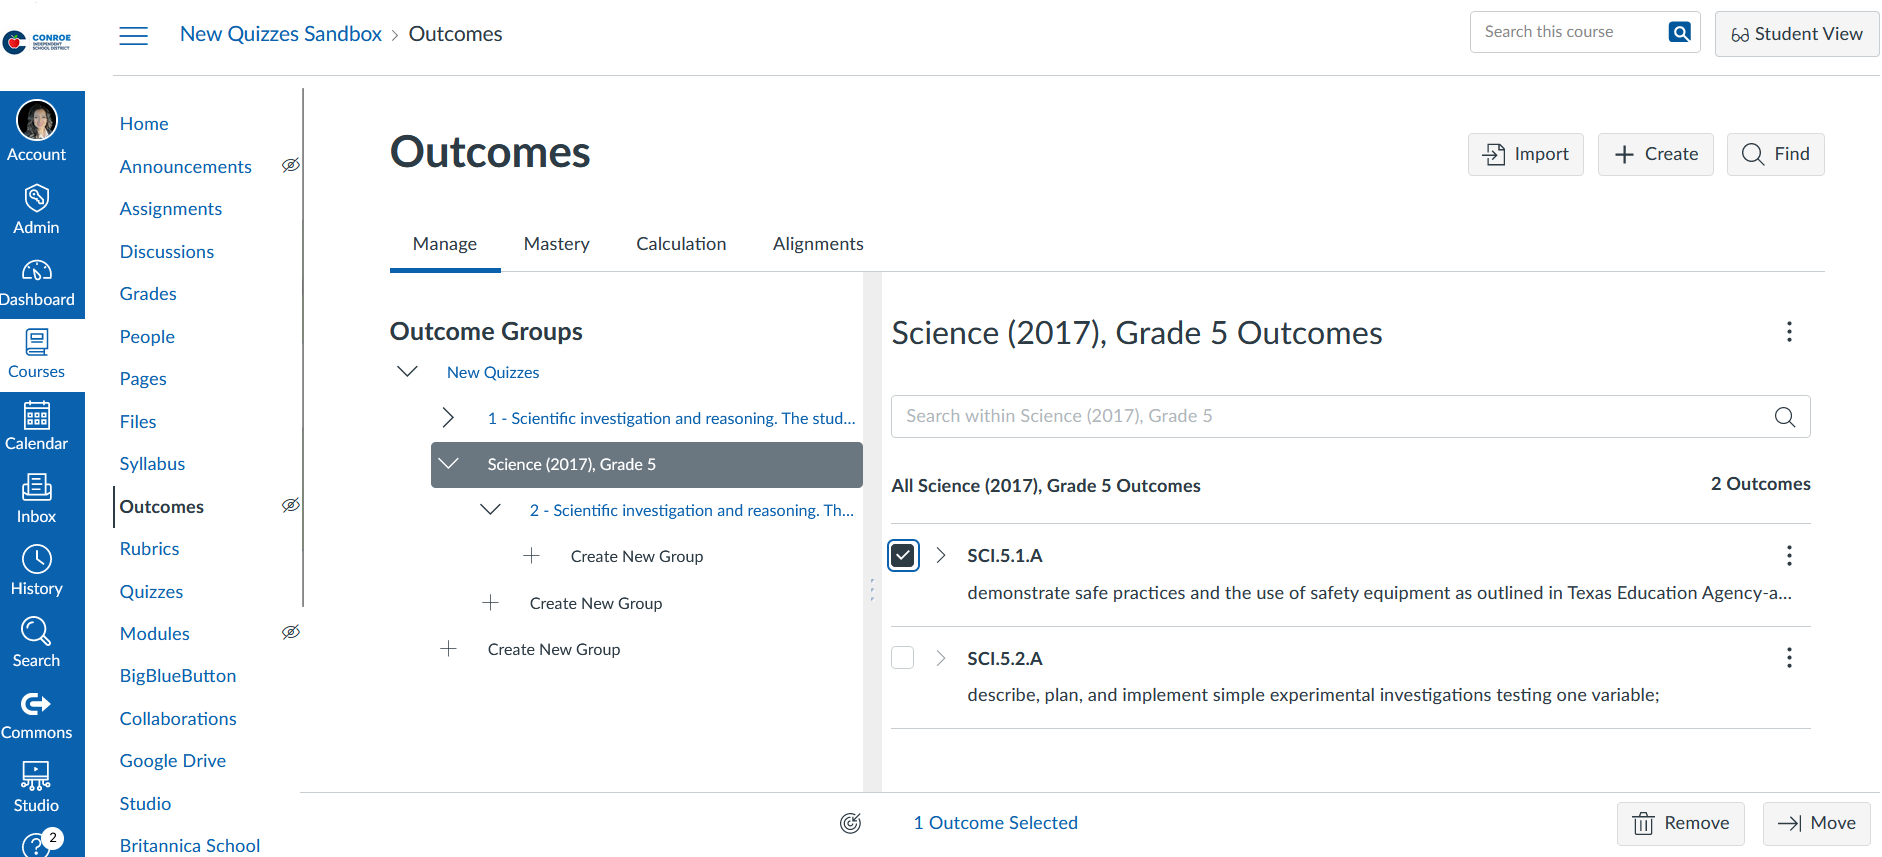Click the hamburger course menu toggle
This screenshot has height=857, width=1882.
tap(133, 35)
